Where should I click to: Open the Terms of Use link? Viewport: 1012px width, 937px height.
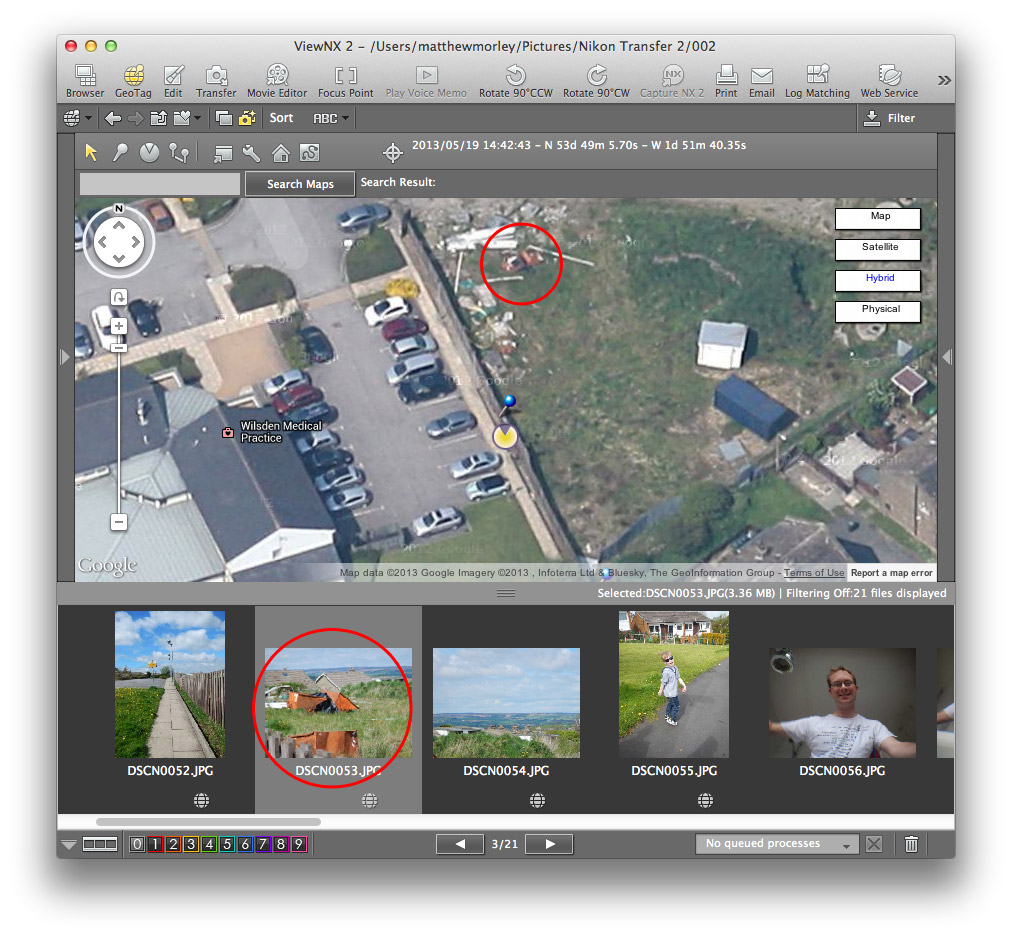tap(814, 572)
